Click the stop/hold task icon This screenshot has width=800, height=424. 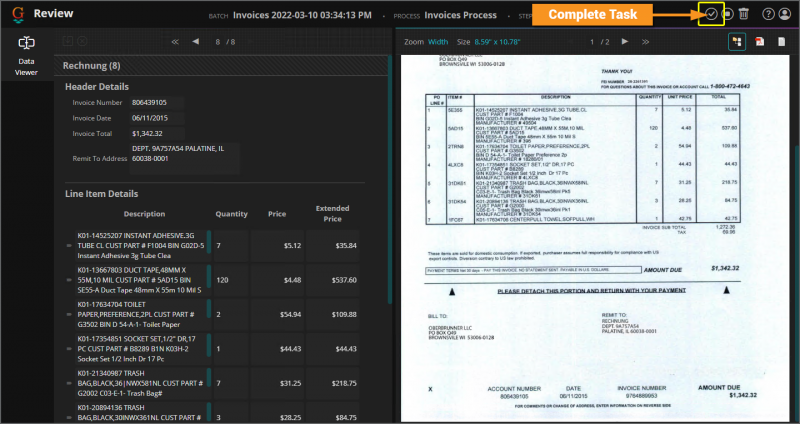click(x=728, y=14)
